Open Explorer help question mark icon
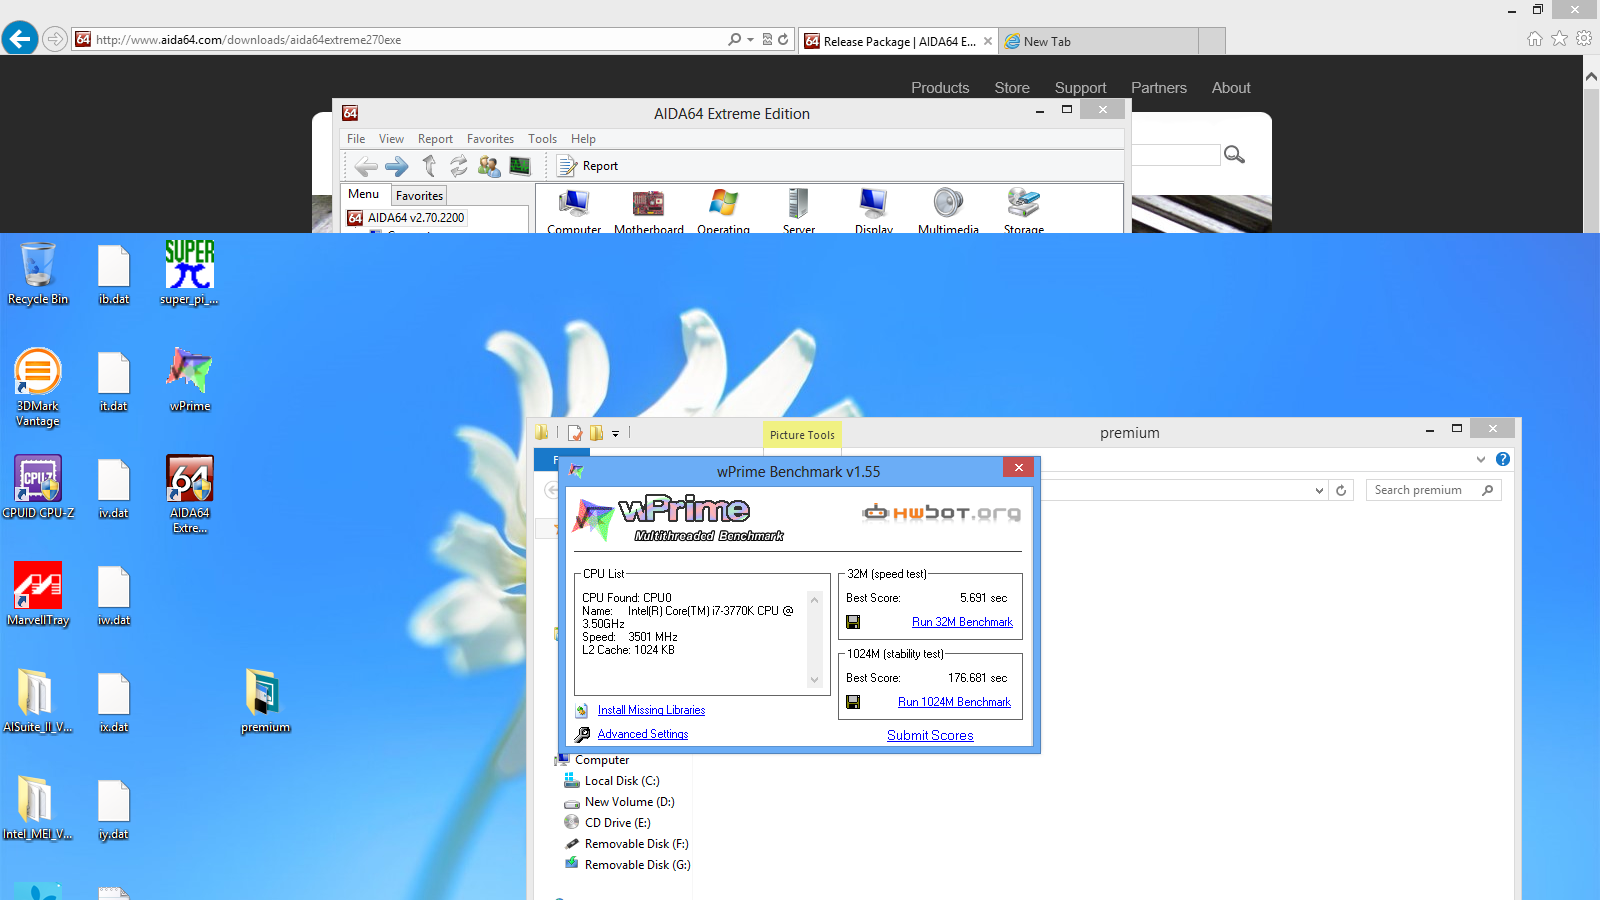Screen dimensions: 1600x900 point(1503,459)
